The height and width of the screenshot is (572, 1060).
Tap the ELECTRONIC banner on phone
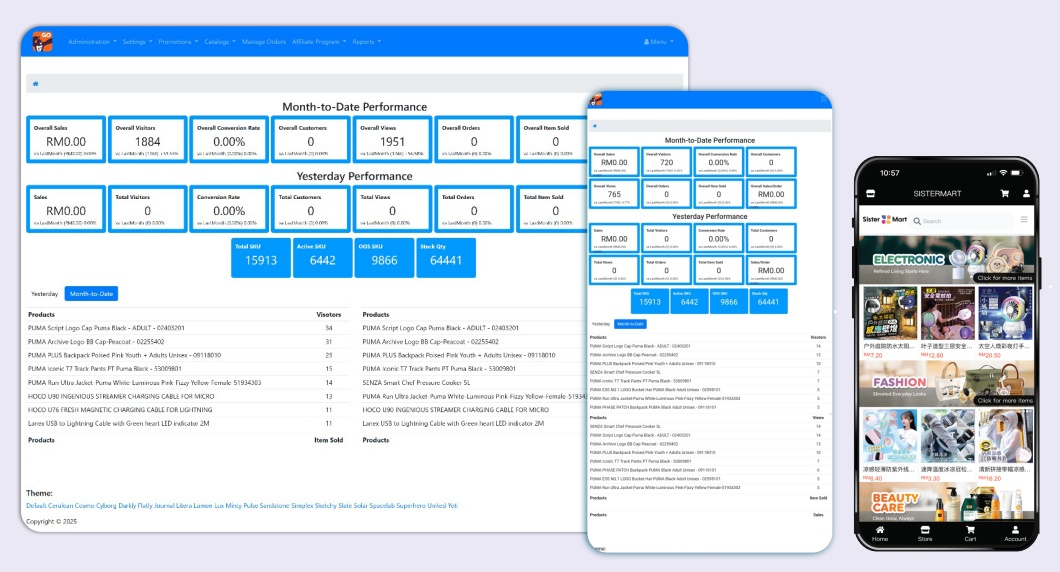(x=946, y=260)
